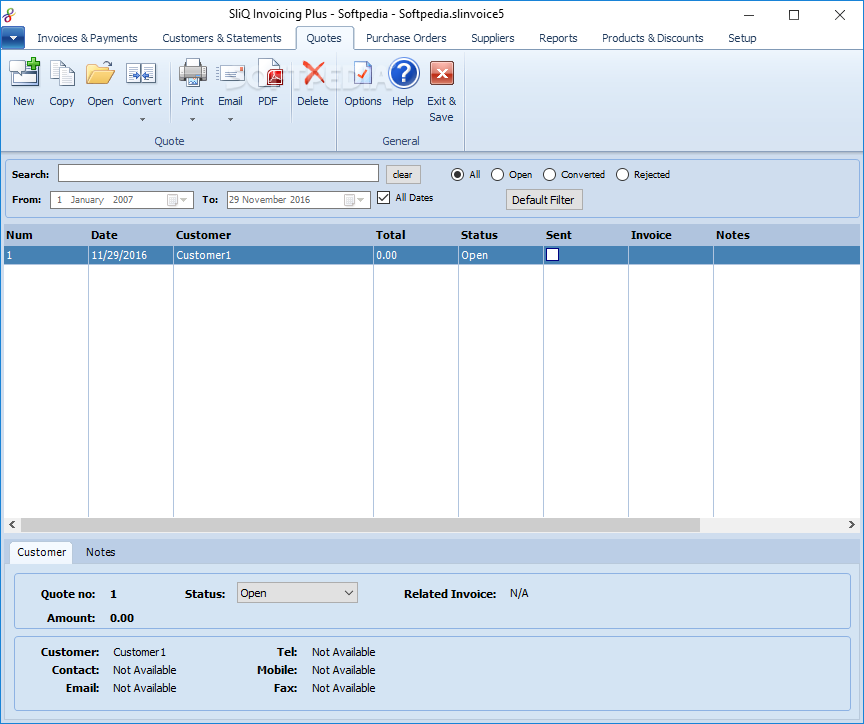
Task: Uncheck the All Dates checkbox
Action: [384, 198]
